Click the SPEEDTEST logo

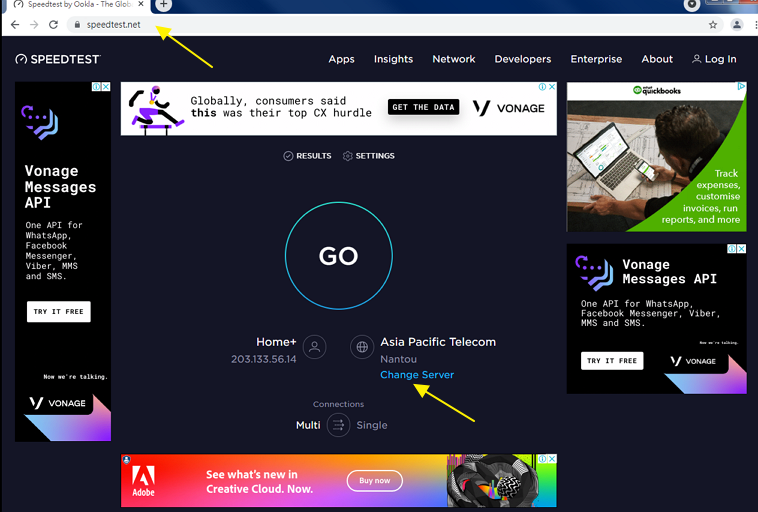[58, 59]
